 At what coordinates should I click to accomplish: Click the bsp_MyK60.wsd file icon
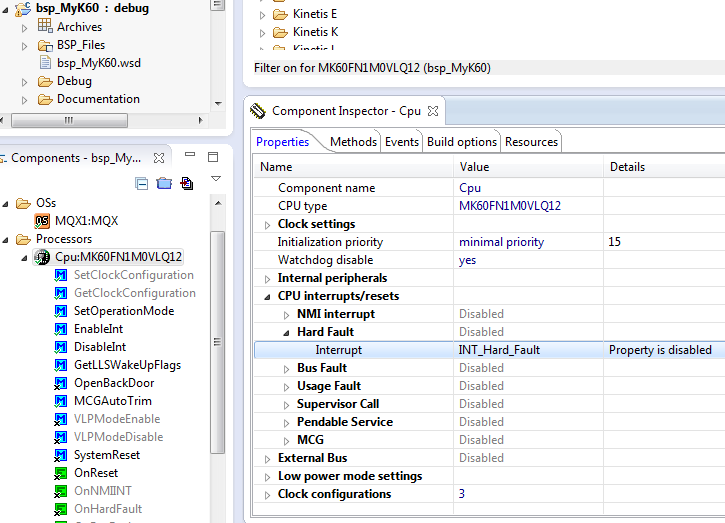45,63
